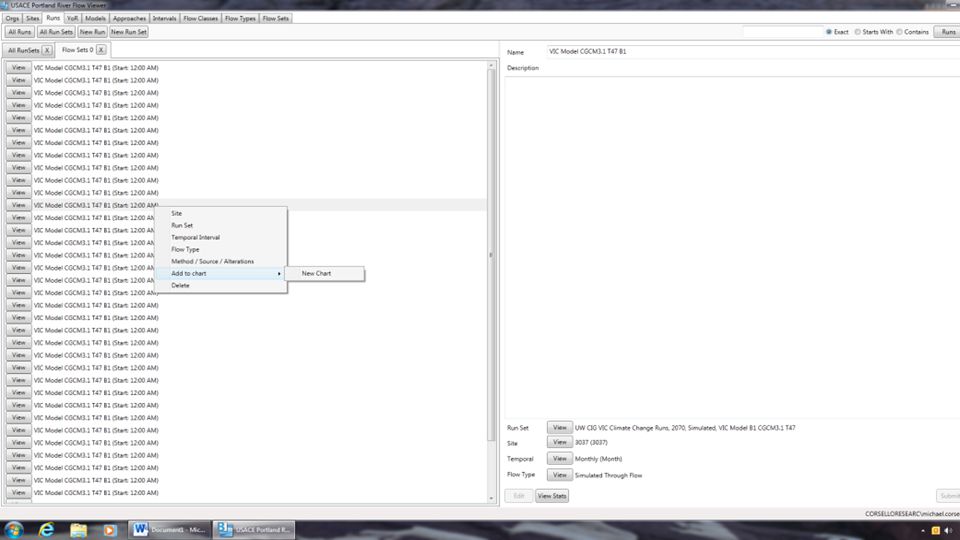This screenshot has height=540, width=960.
Task: Close the All RunSets tab
Action: click(47, 50)
